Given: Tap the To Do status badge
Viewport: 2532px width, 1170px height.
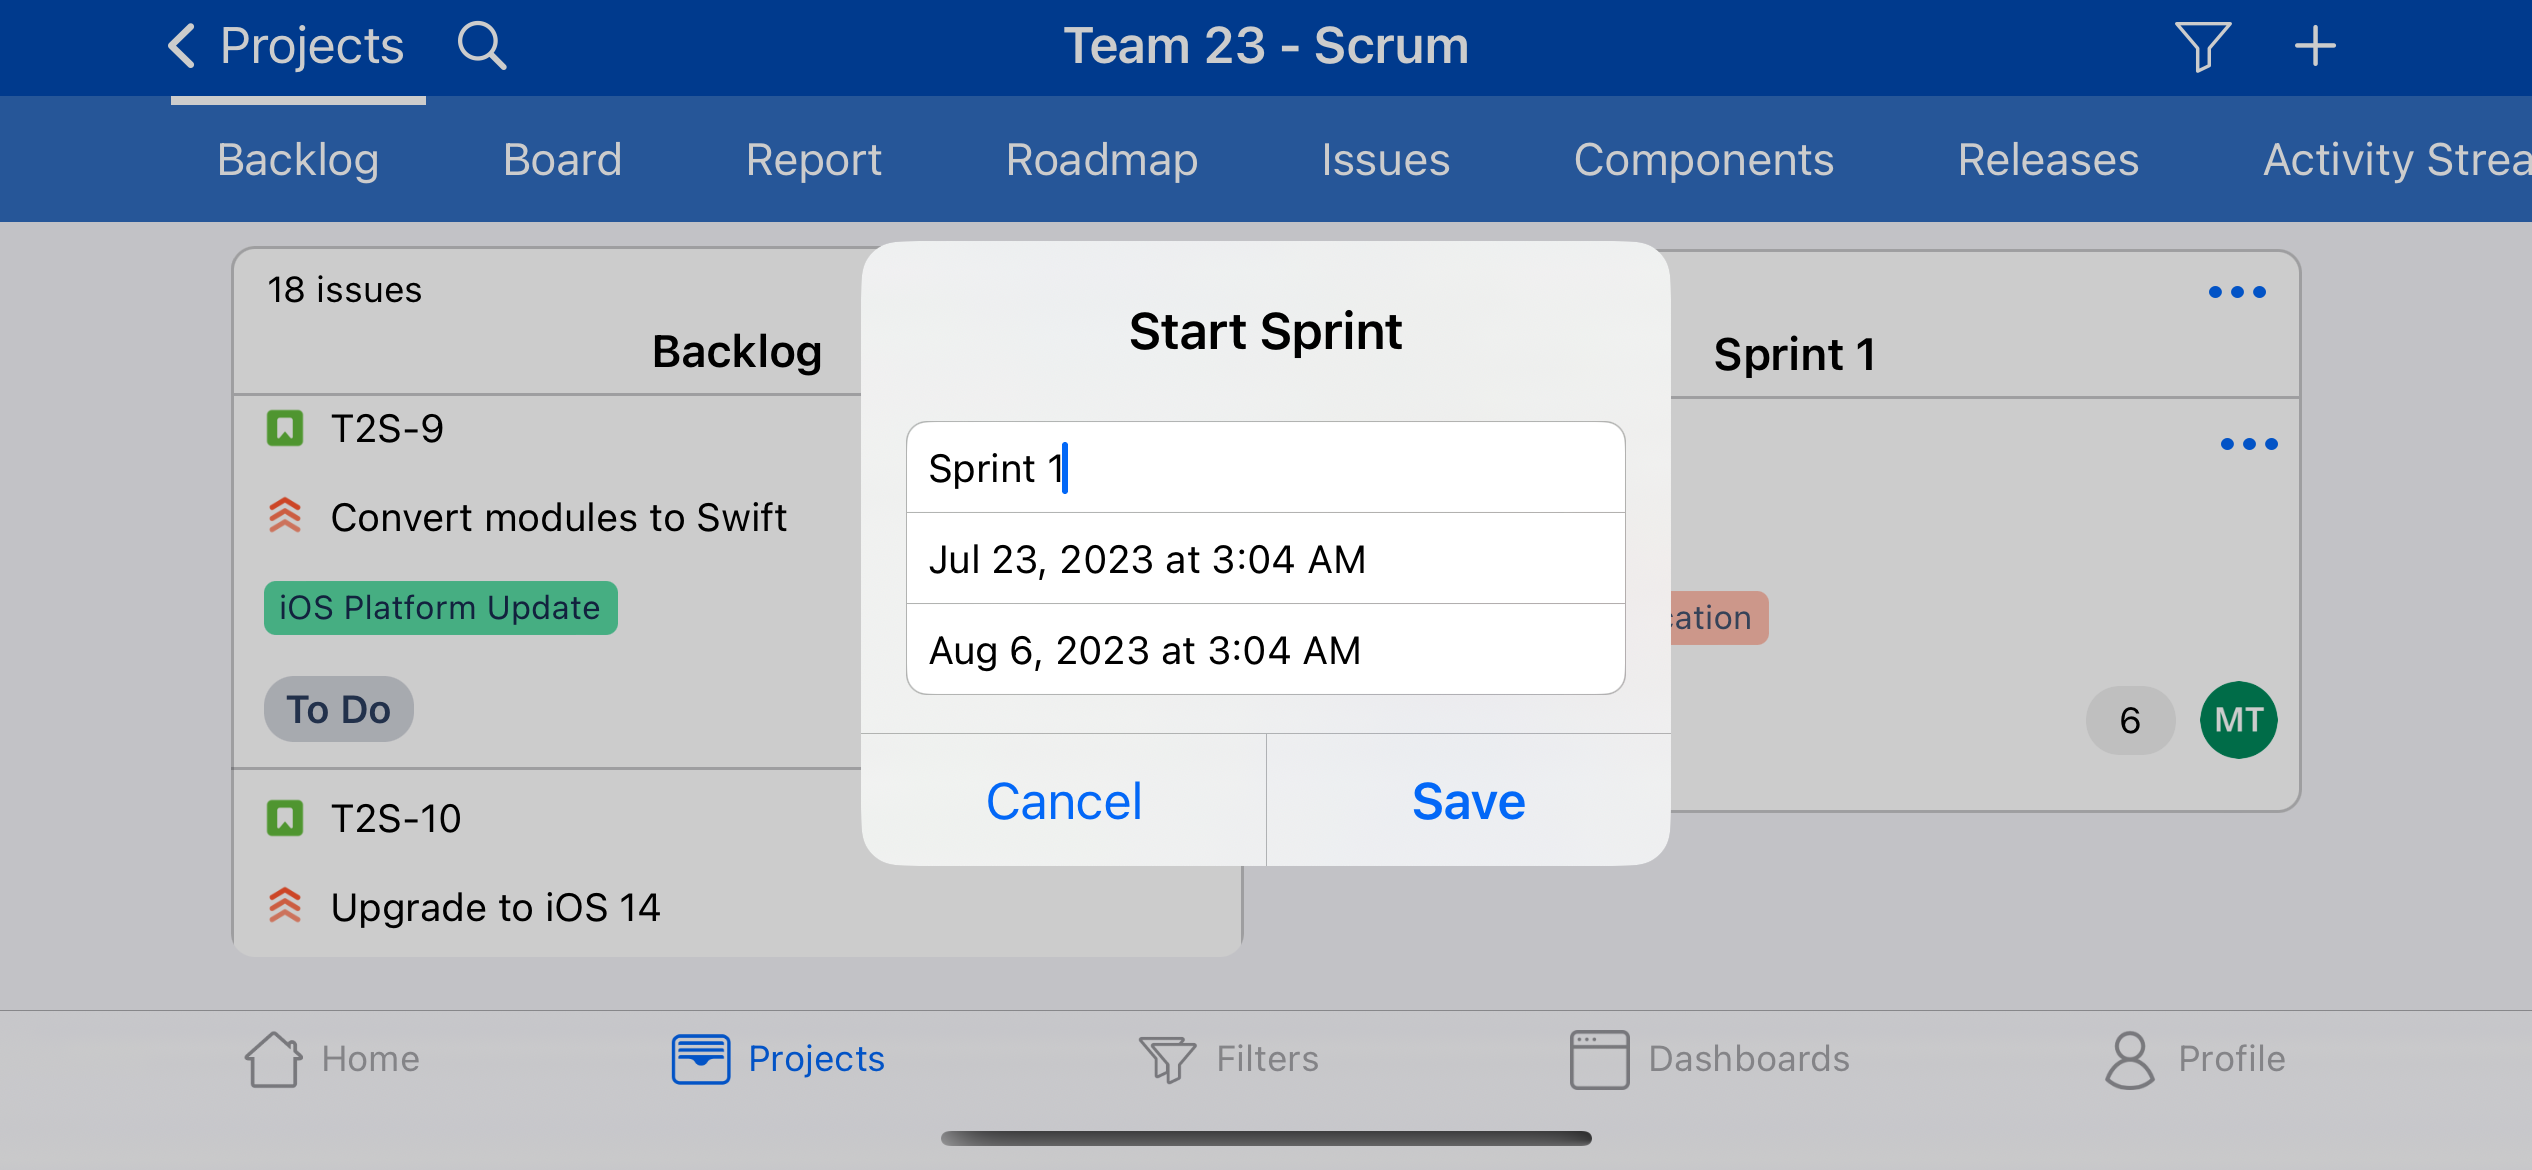Looking at the screenshot, I should click(x=338, y=709).
